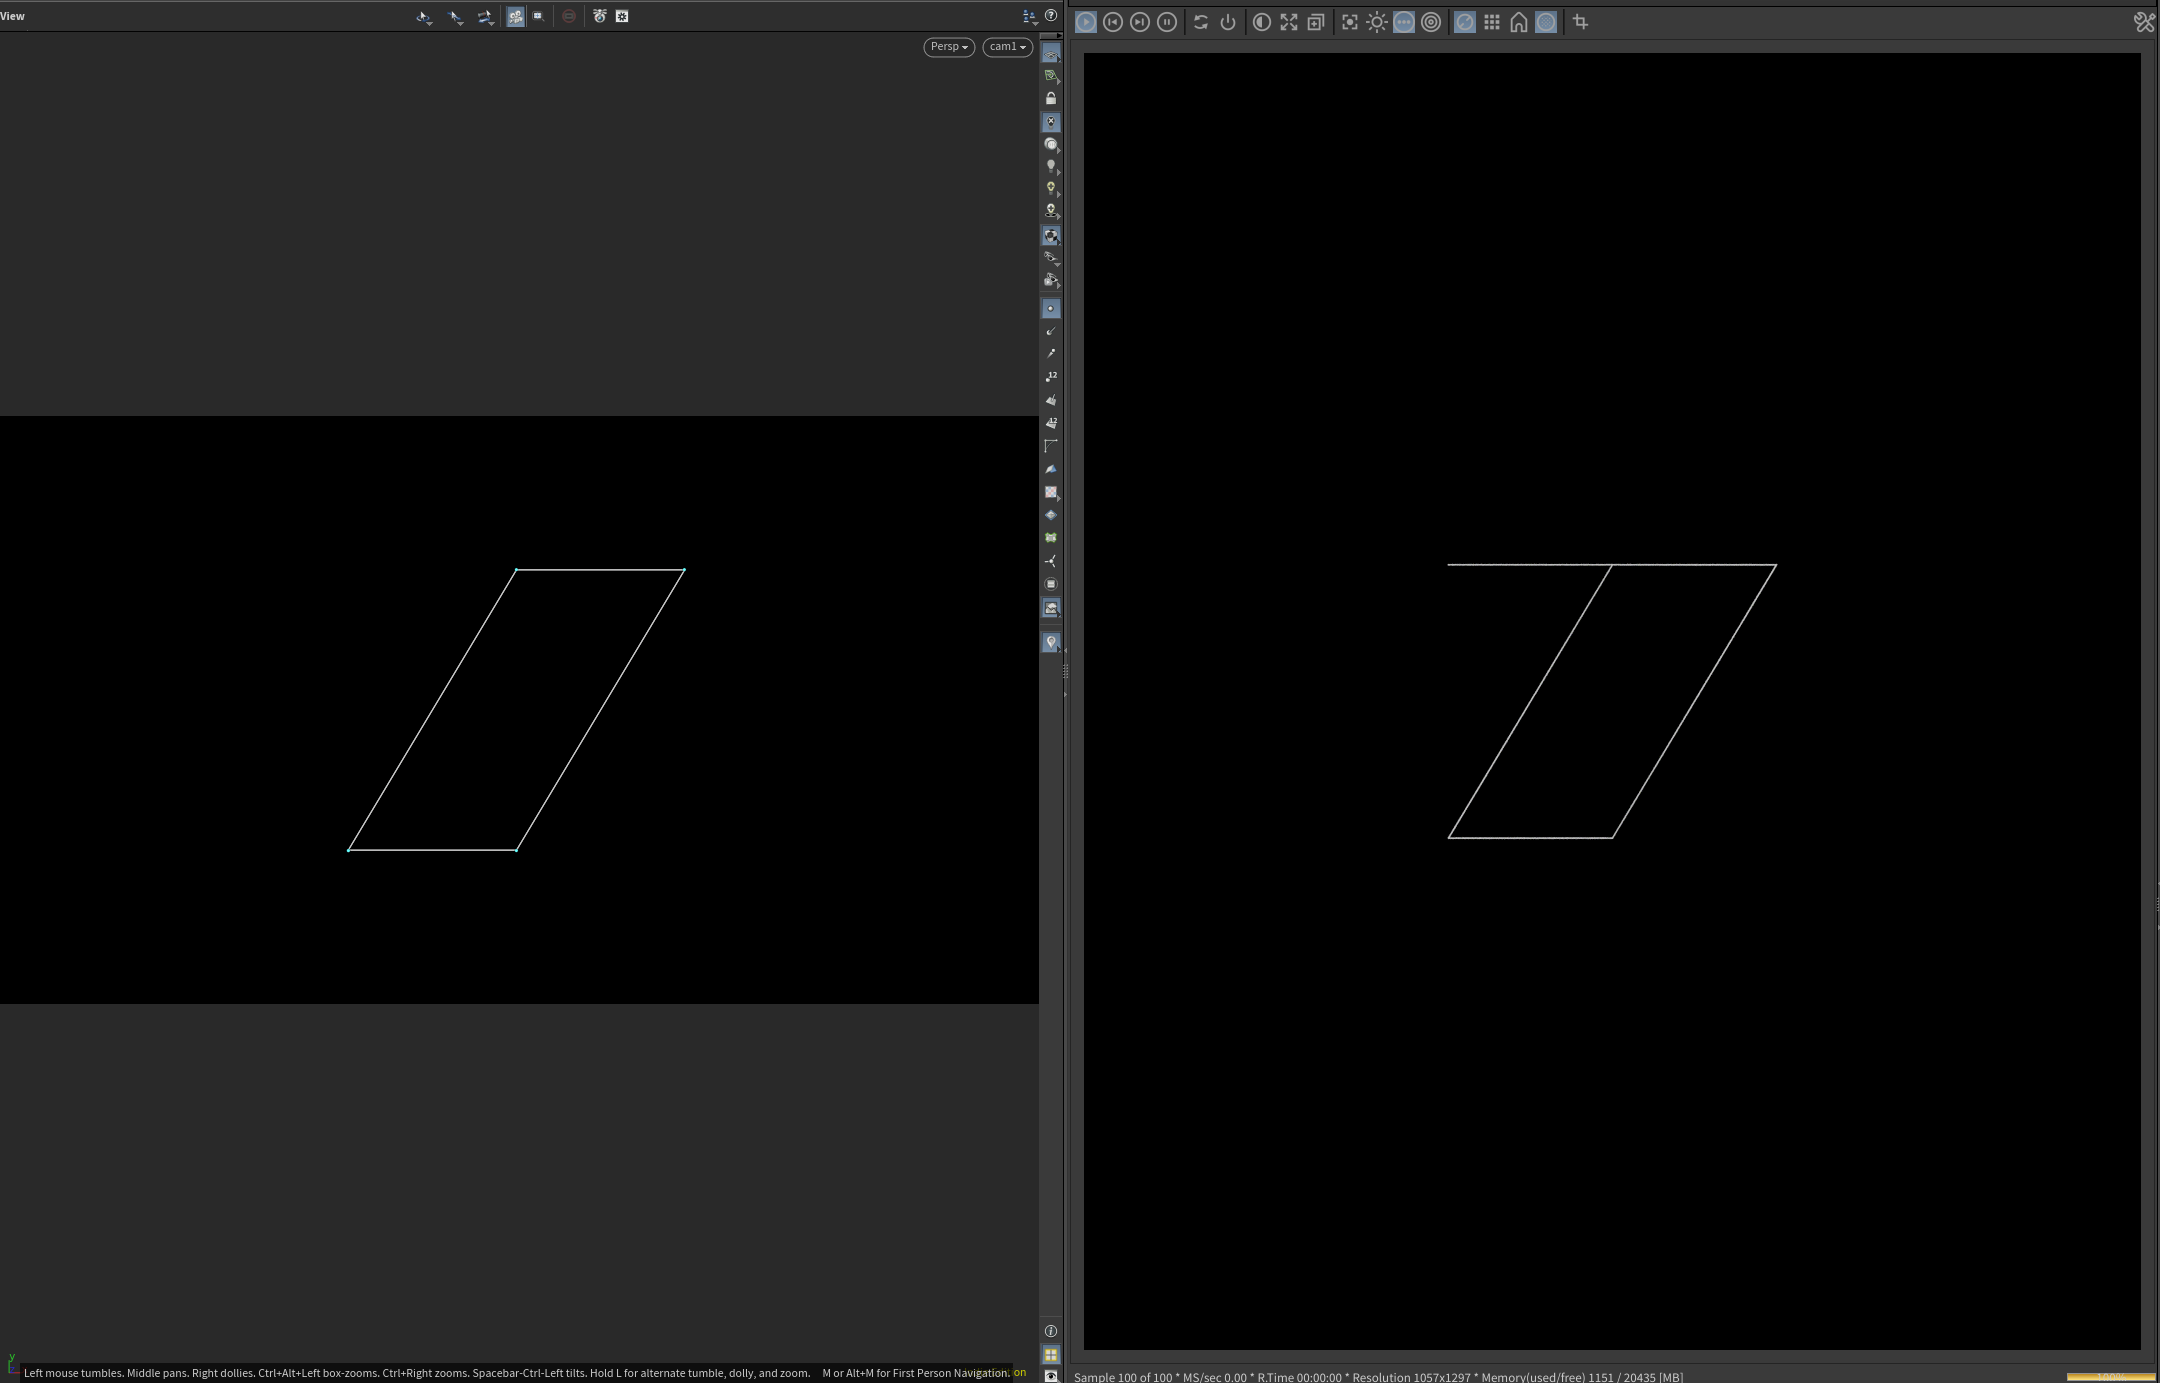Open the Persp viewport dropdown
Viewport: 2160px width, 1383px height.
click(x=948, y=47)
